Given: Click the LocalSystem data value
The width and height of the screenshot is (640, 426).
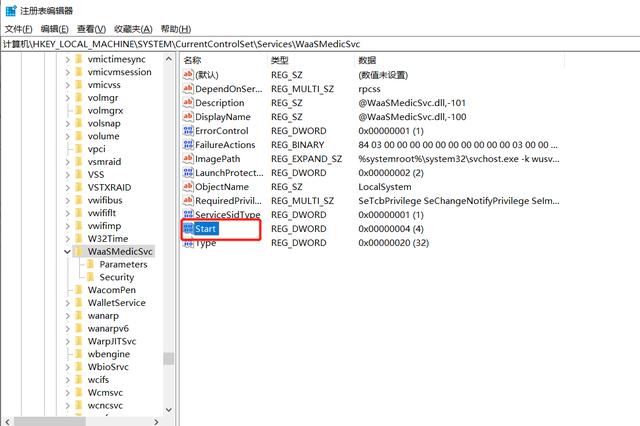Looking at the screenshot, I should pos(384,186).
